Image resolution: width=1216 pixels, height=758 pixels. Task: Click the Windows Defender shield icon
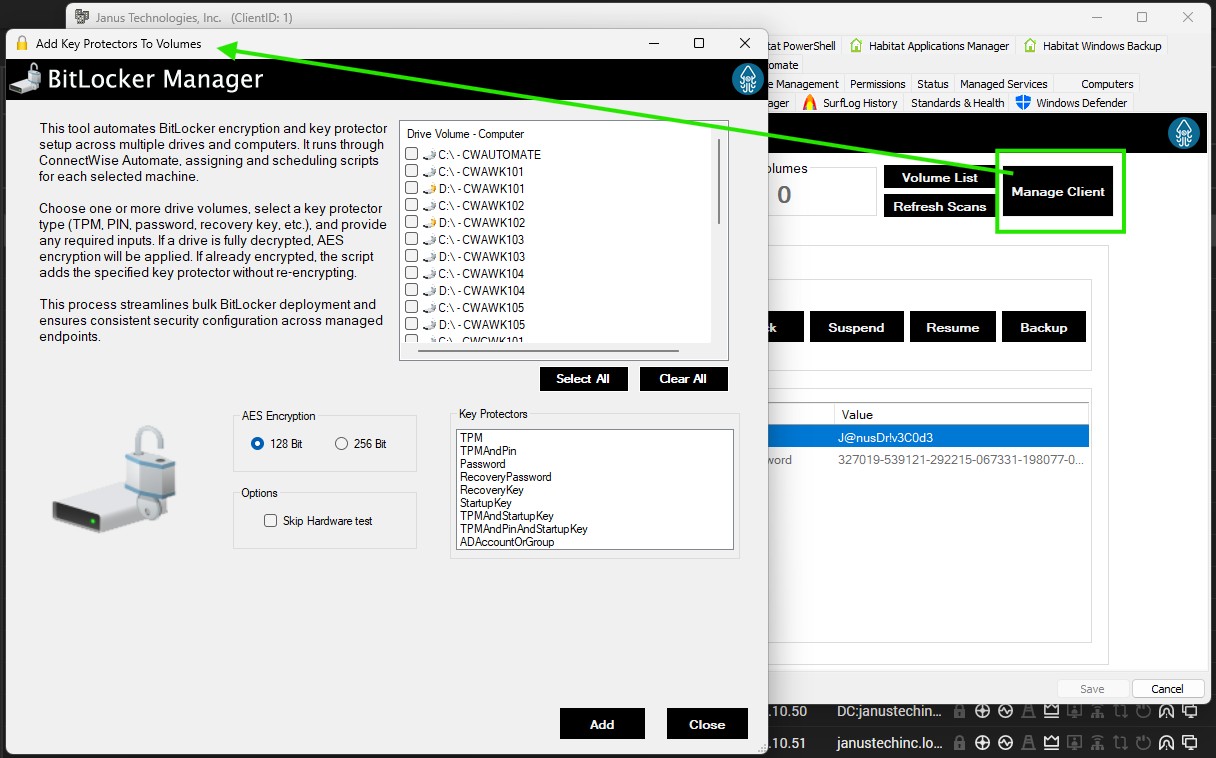click(x=1022, y=102)
